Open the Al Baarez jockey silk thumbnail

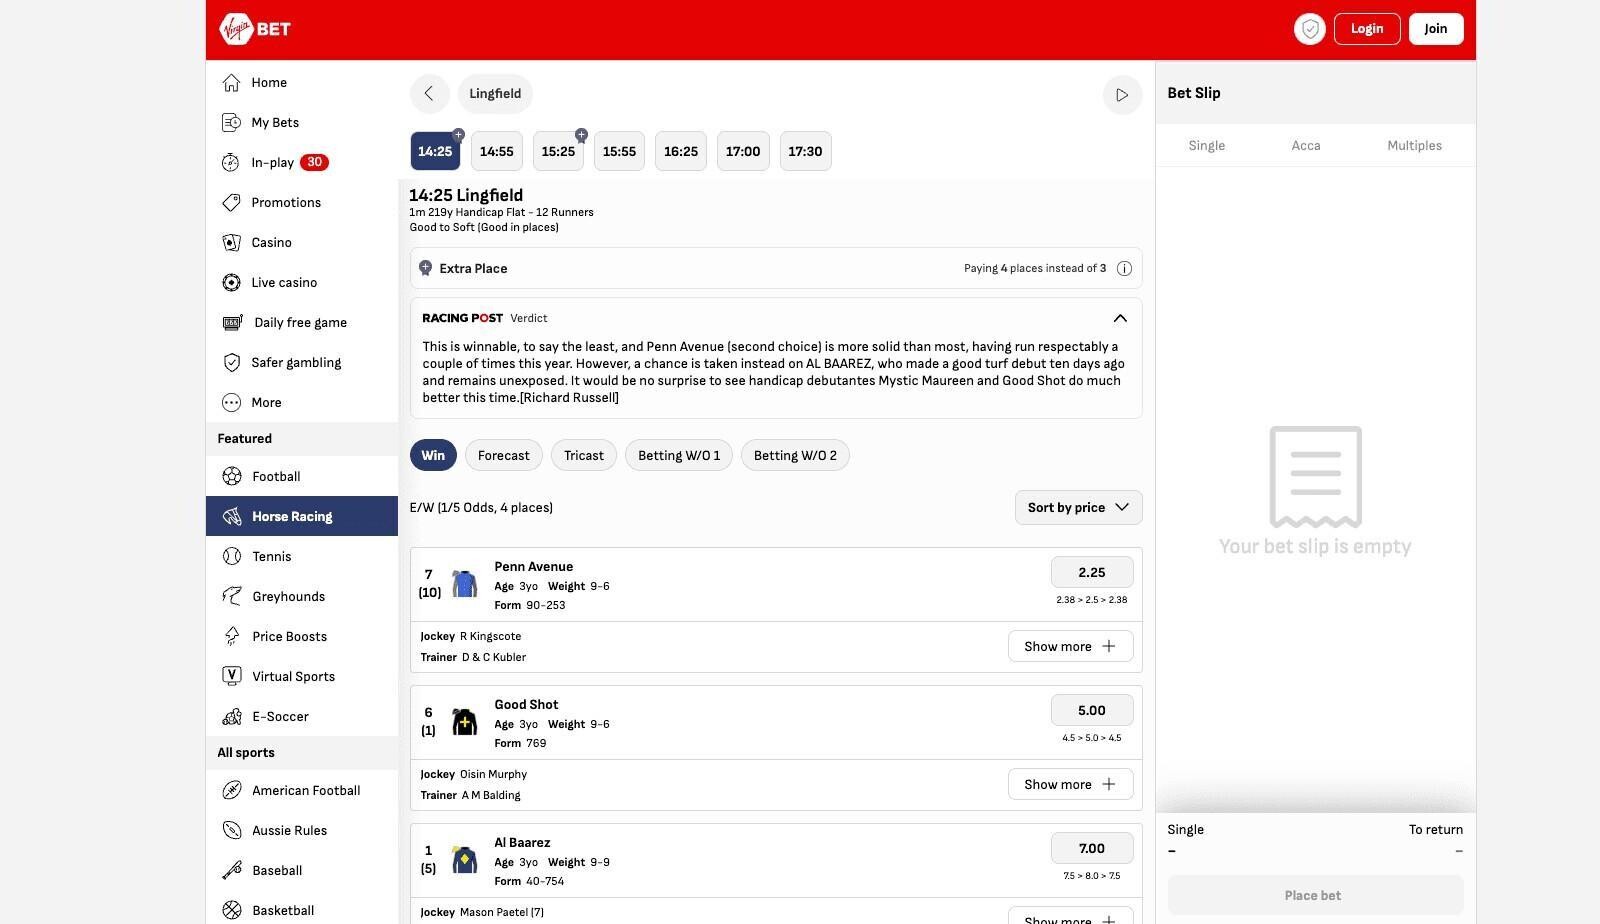464,860
